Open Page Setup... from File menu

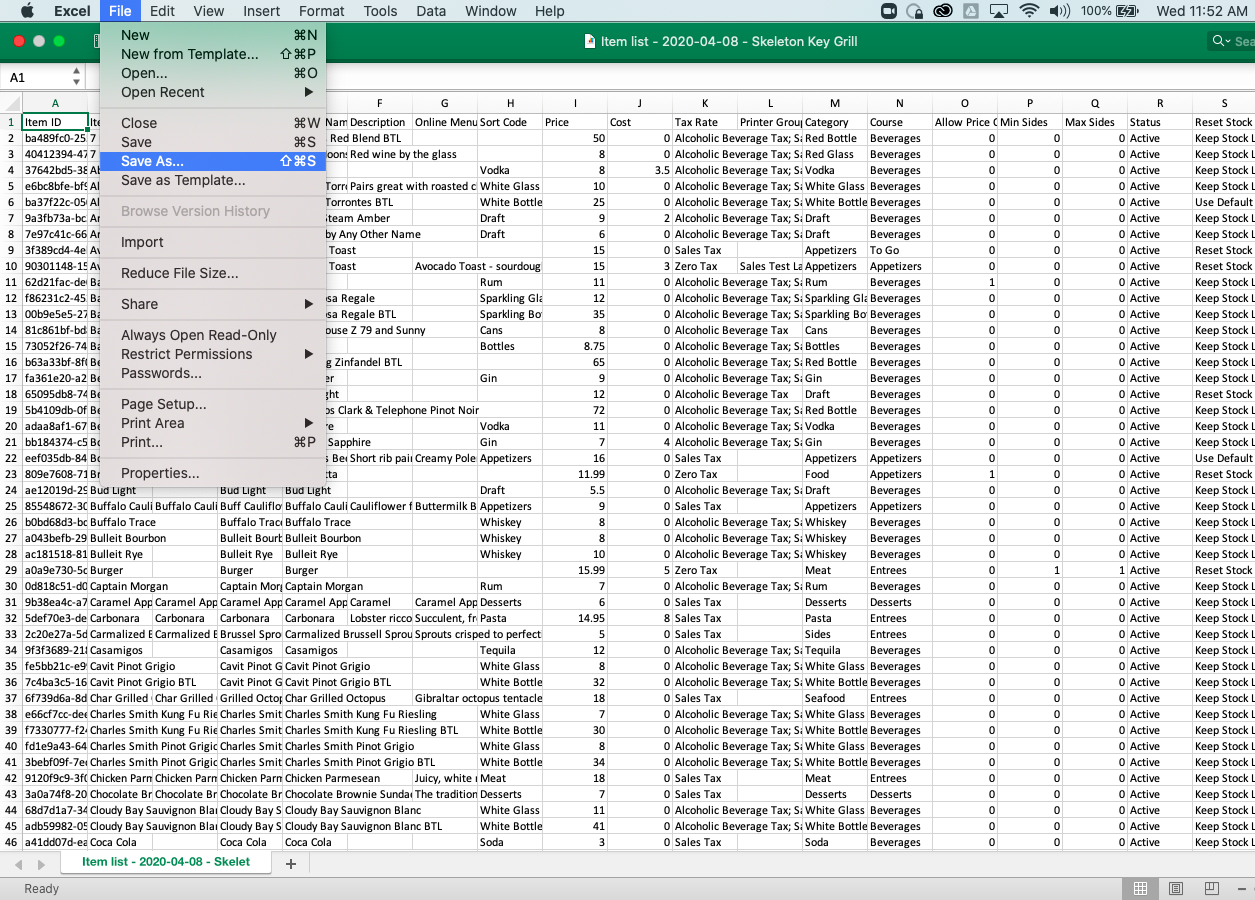coord(213,404)
